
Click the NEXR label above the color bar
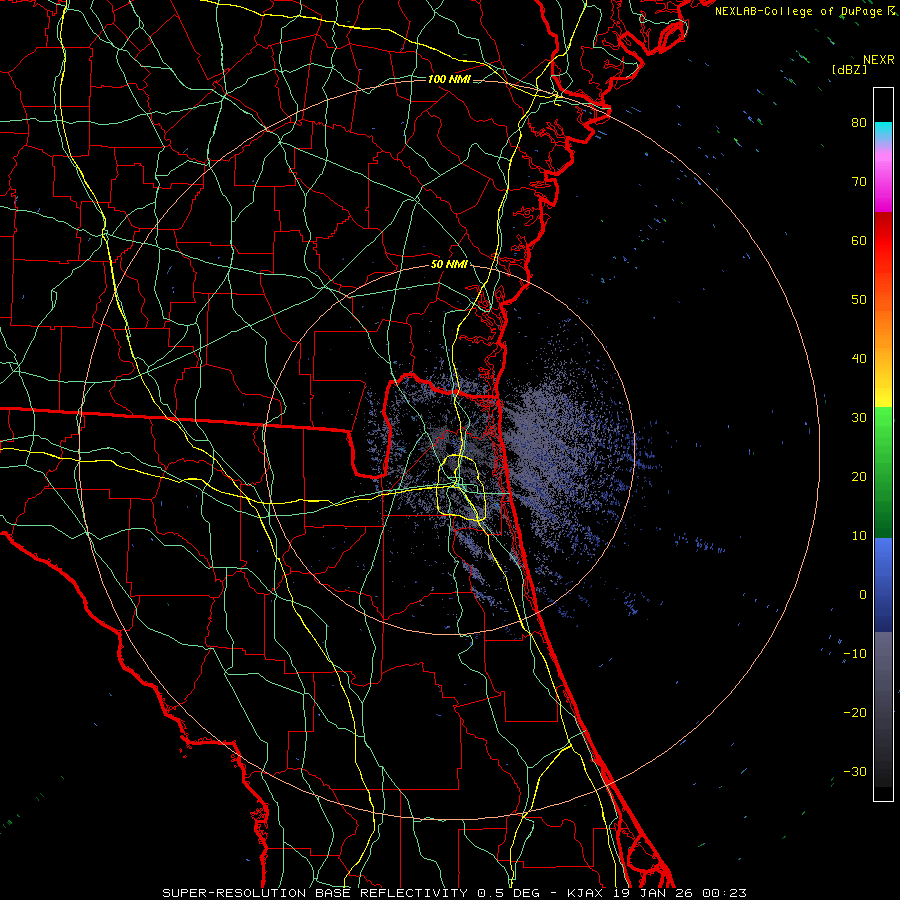pos(878,60)
